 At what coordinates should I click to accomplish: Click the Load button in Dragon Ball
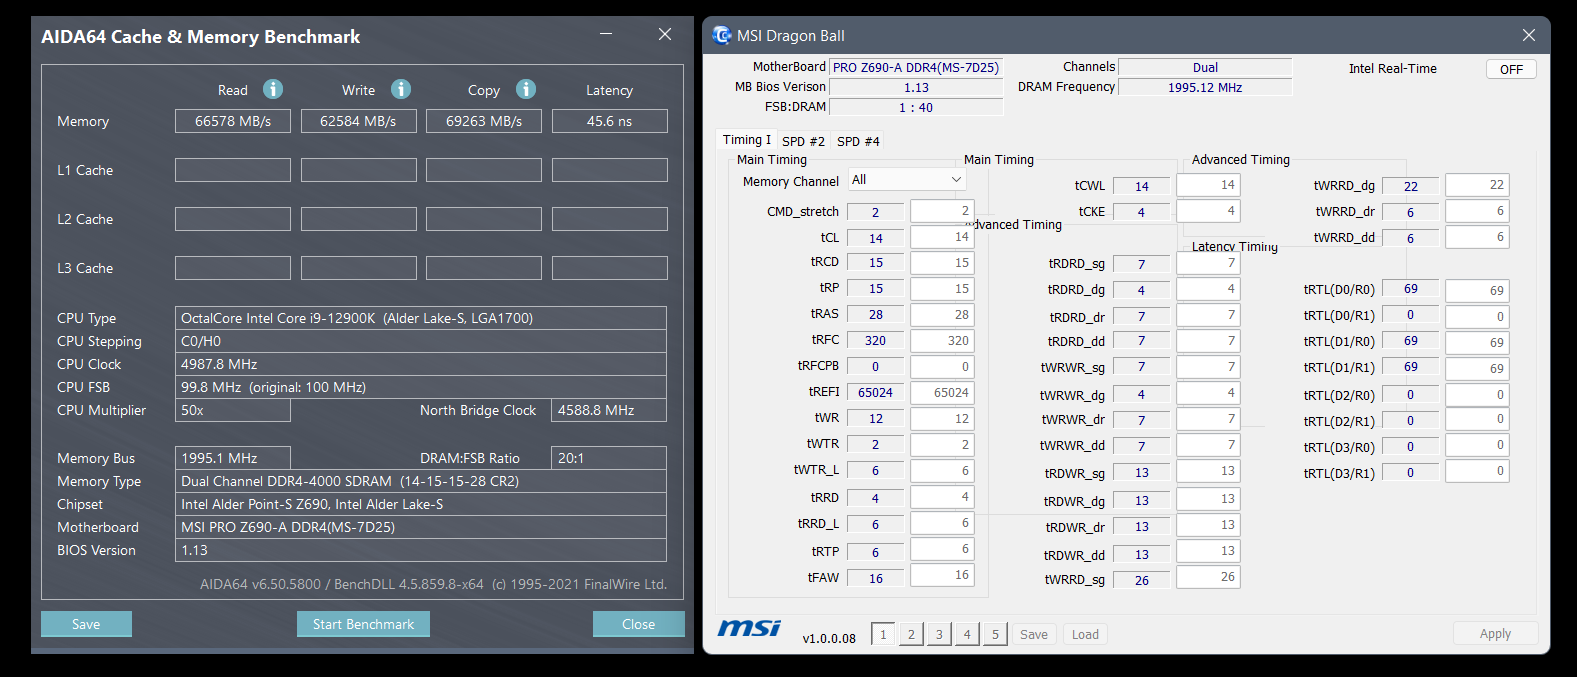pyautogui.click(x=1085, y=634)
